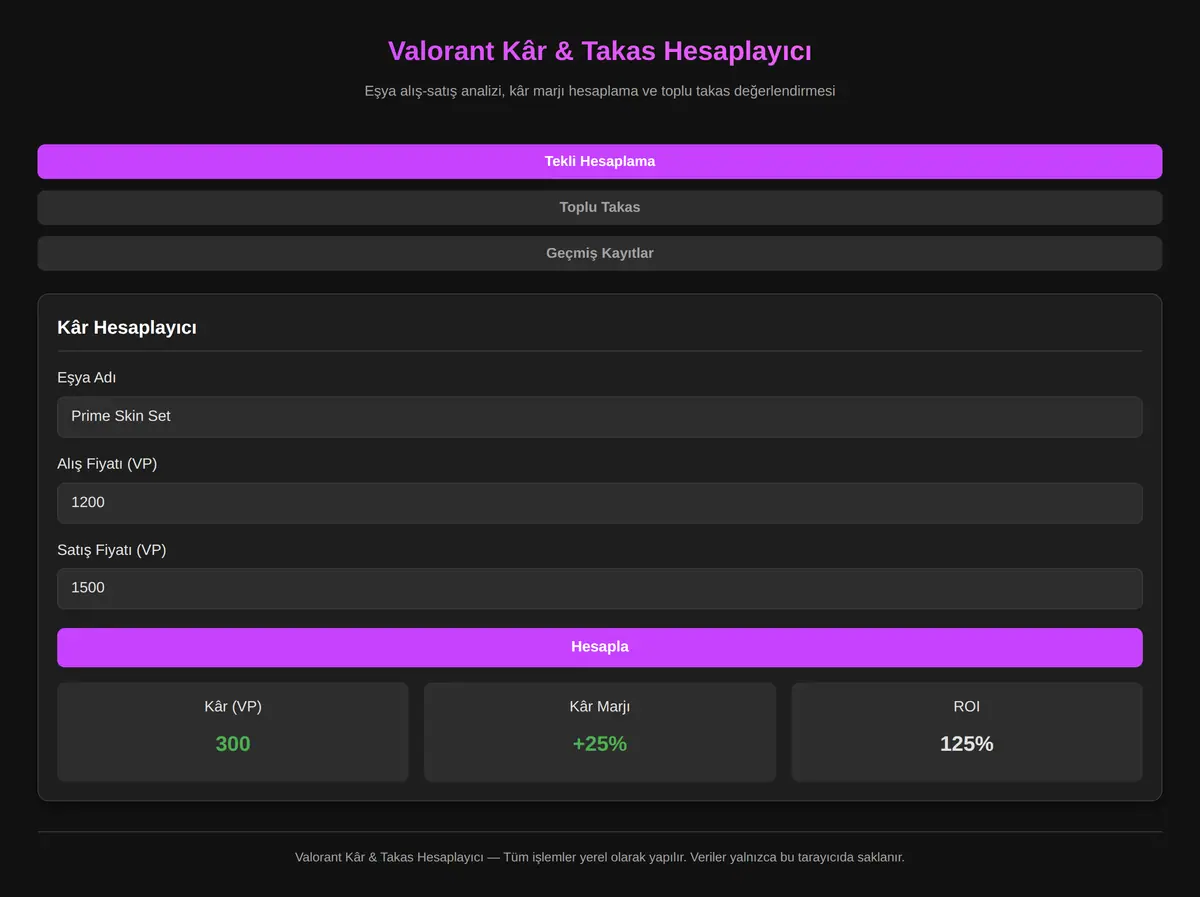Click the Alış Fiyatı (VP) label

pos(107,464)
